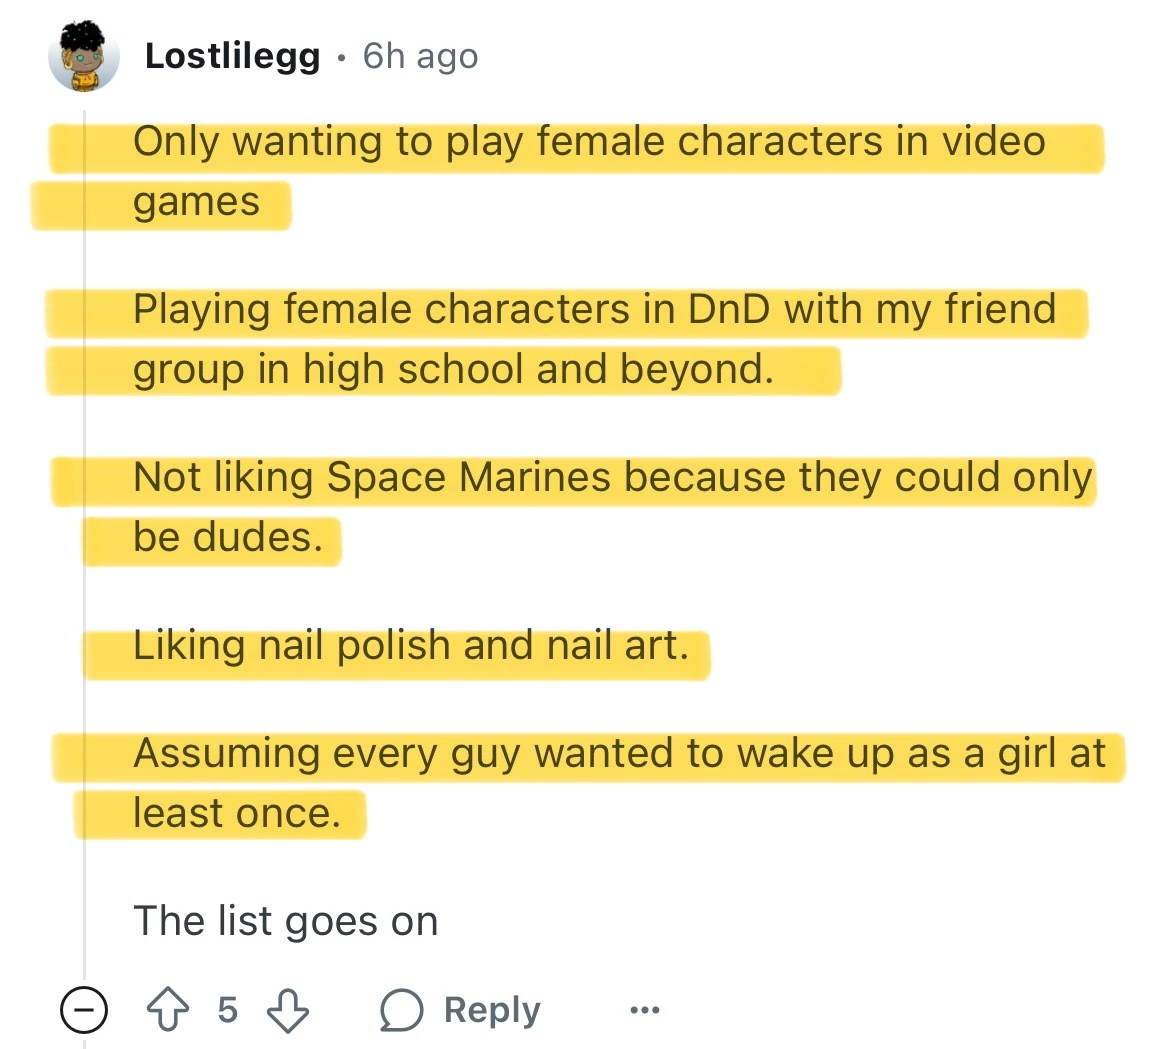The height and width of the screenshot is (1049, 1170).
Task: Click the vote score number 5
Action: point(228,1010)
